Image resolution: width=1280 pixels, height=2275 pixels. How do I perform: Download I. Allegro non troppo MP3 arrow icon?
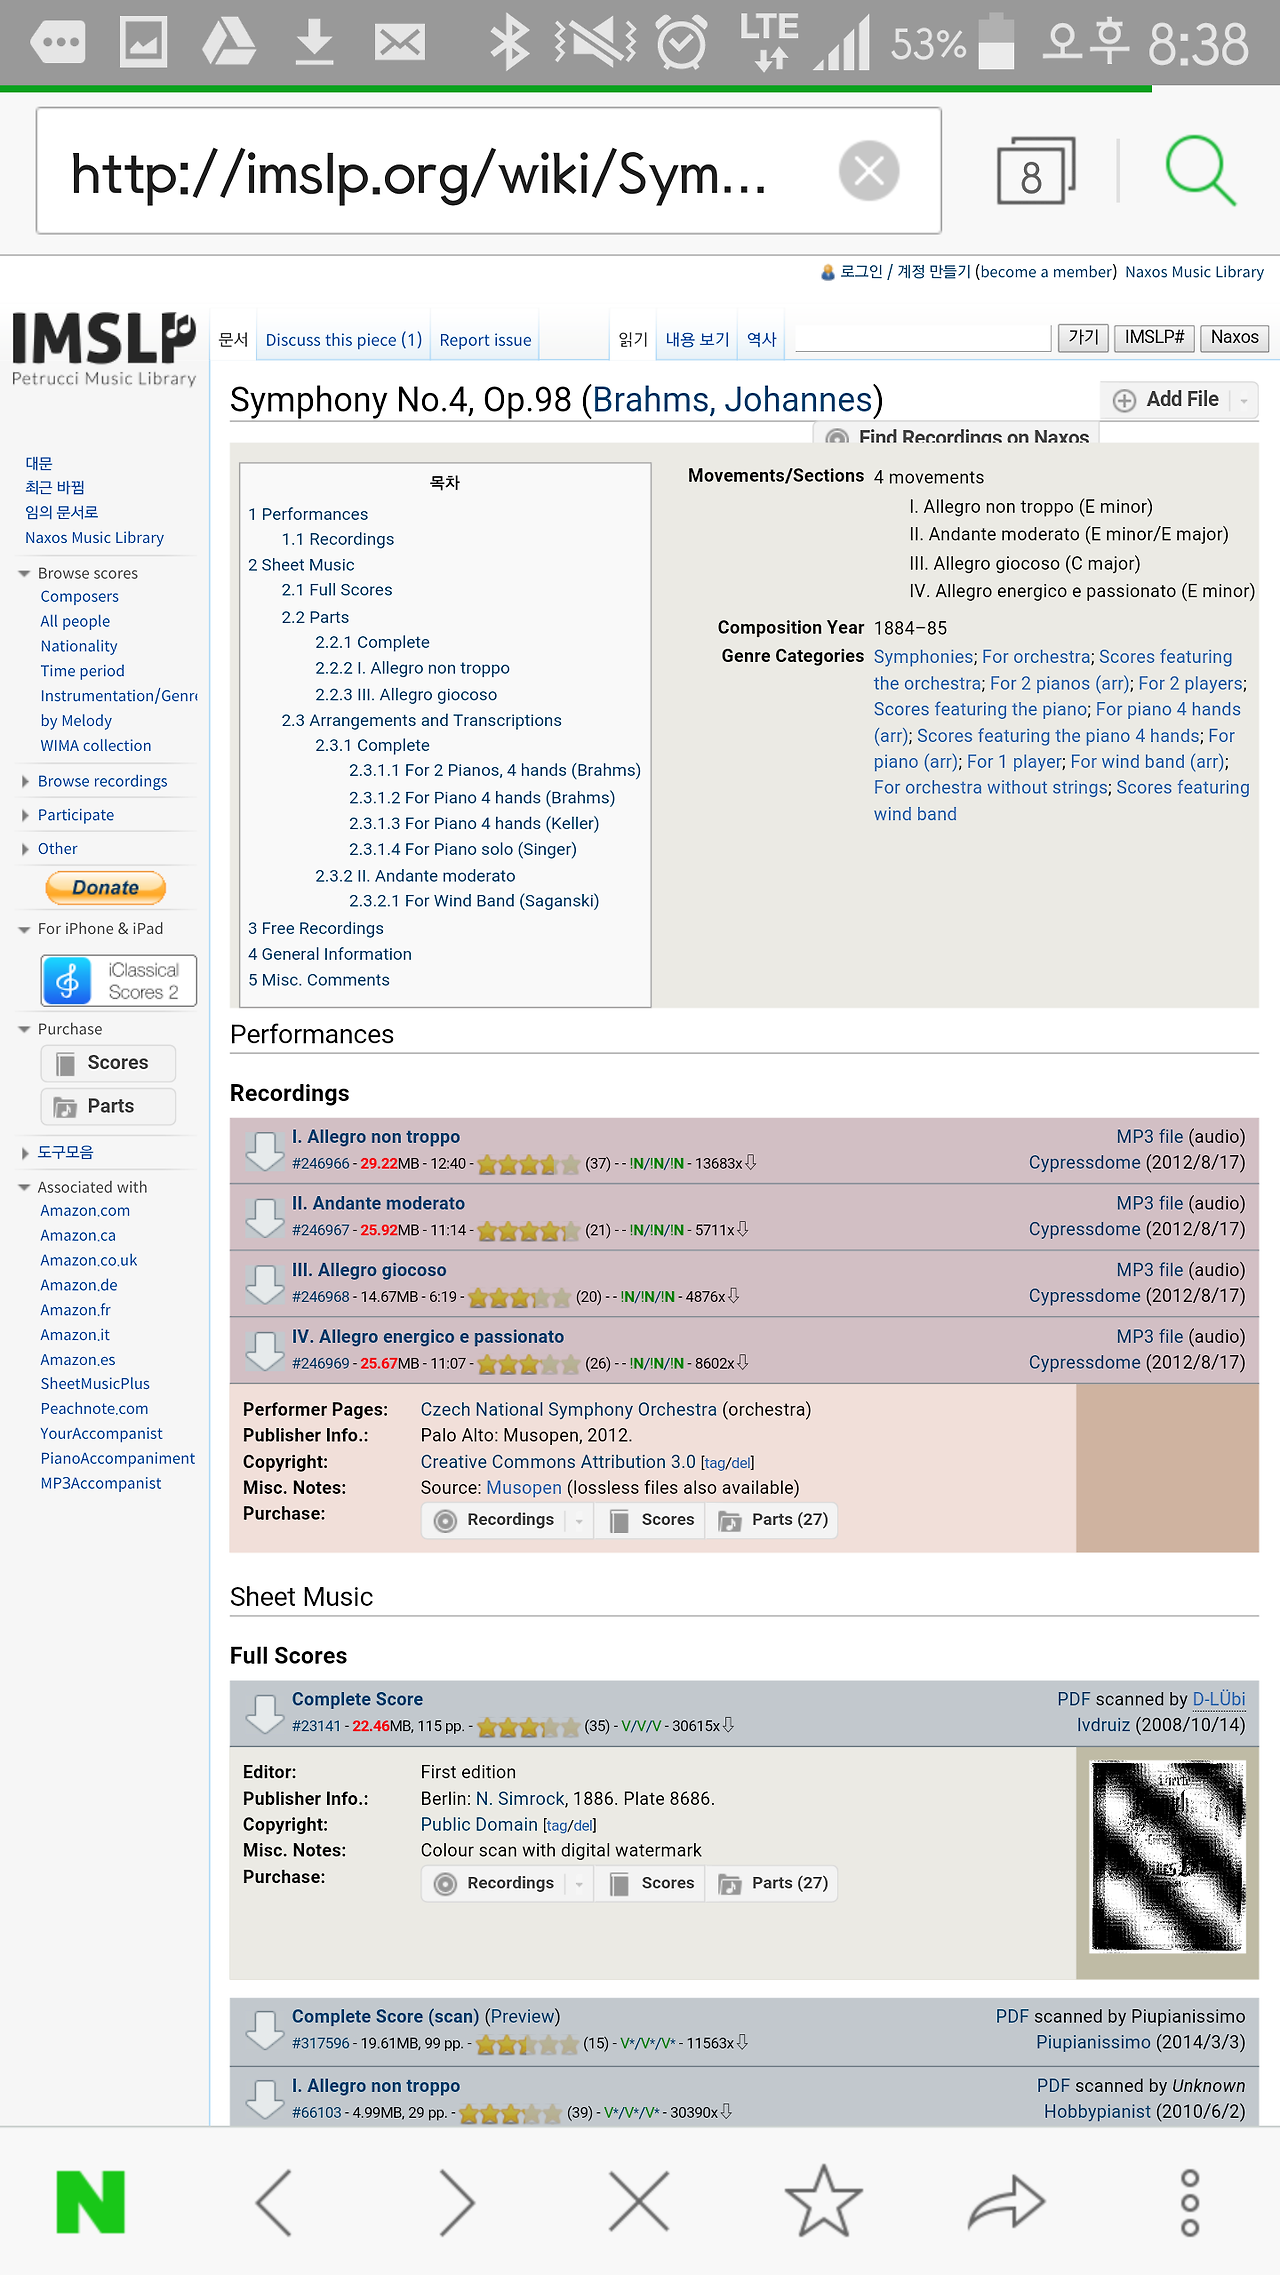point(265,1150)
